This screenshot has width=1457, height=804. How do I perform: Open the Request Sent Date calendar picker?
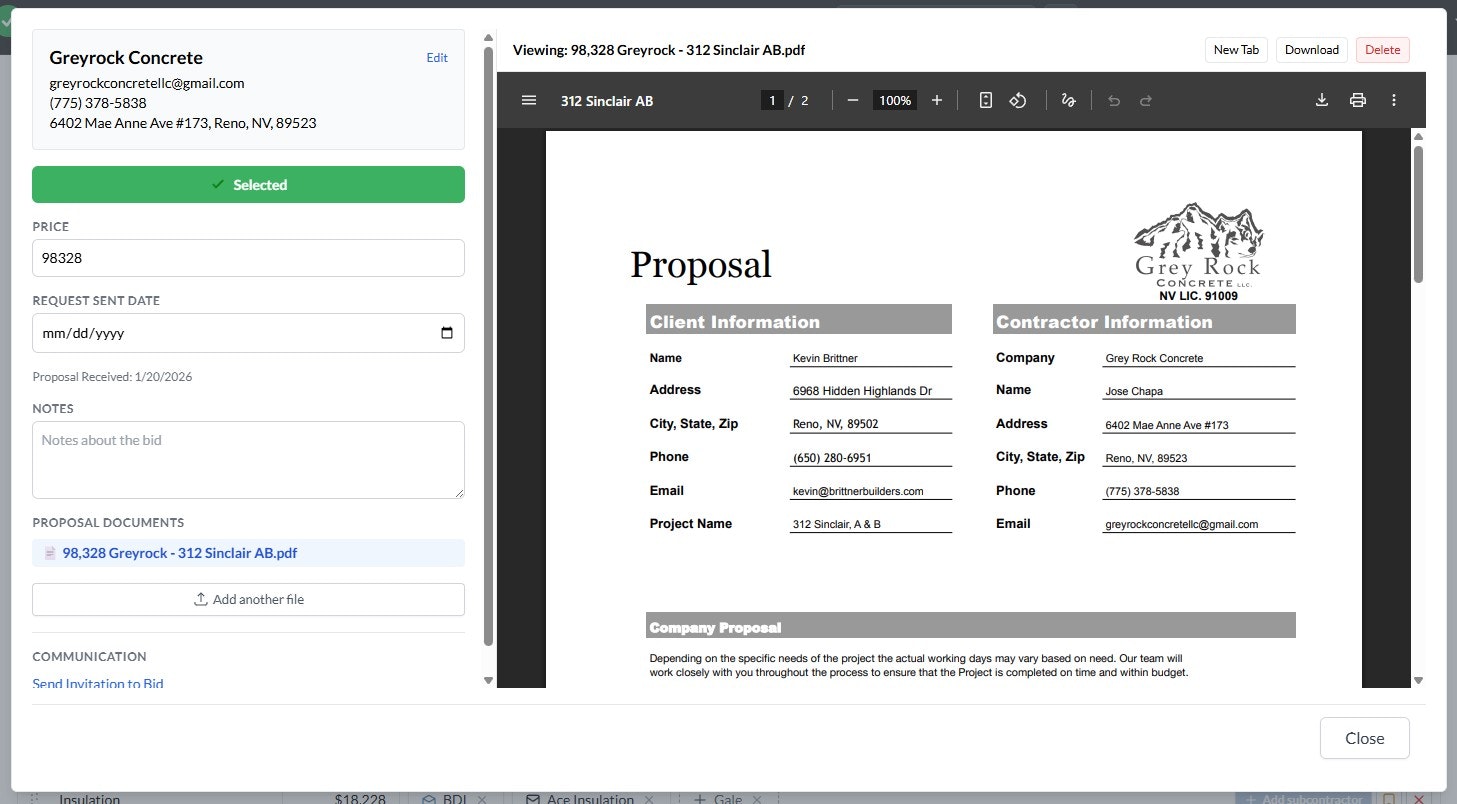(446, 333)
